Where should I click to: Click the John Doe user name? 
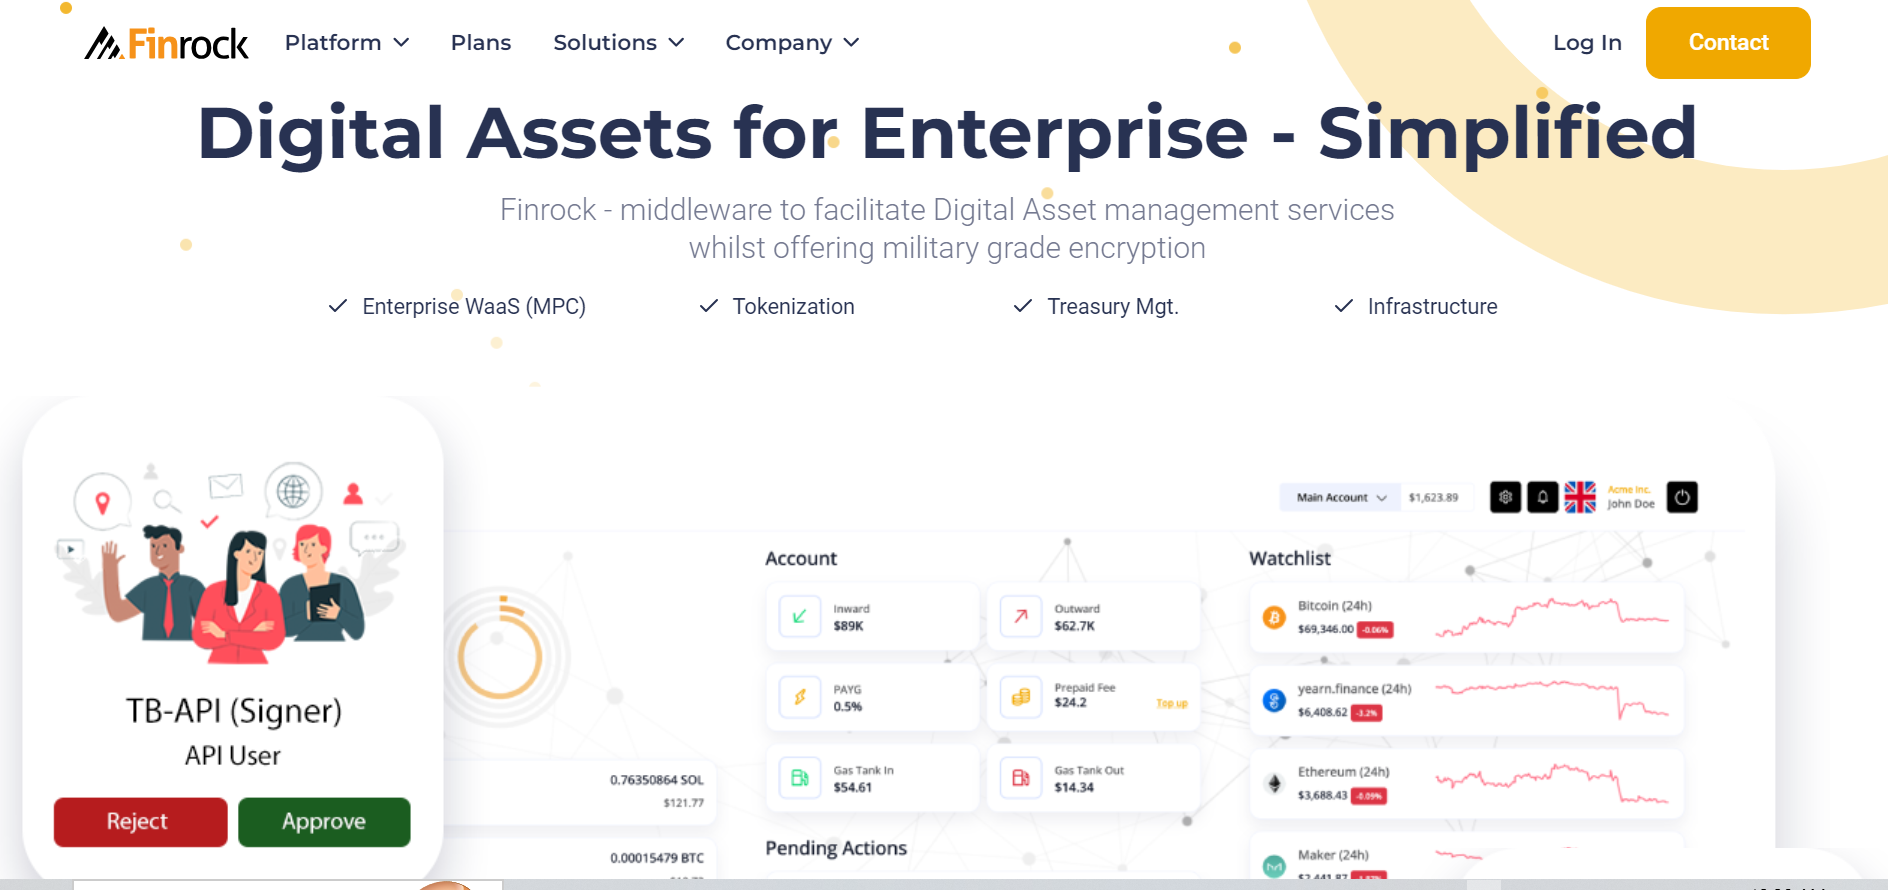tap(1631, 504)
